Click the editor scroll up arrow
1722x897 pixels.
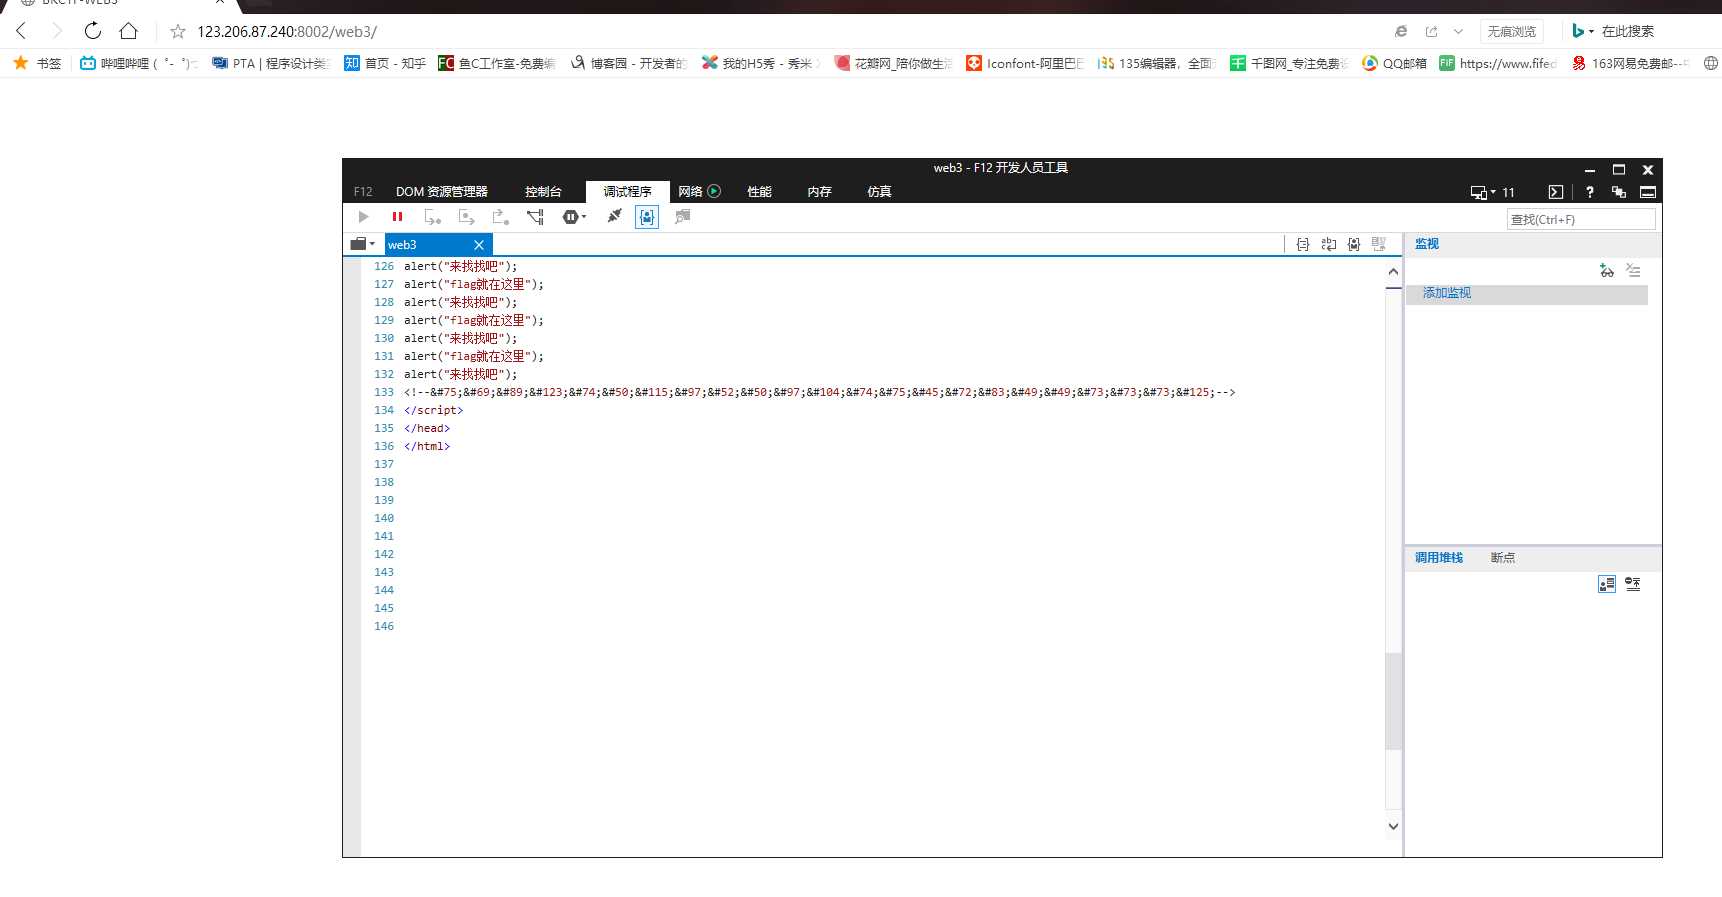1393,271
